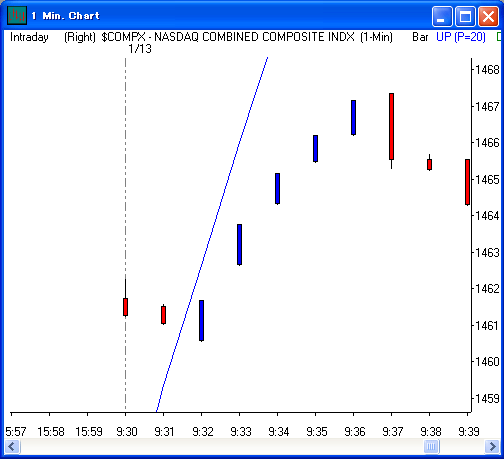Click the 15:58 time axis label
This screenshot has width=504, height=459.
click(x=51, y=432)
